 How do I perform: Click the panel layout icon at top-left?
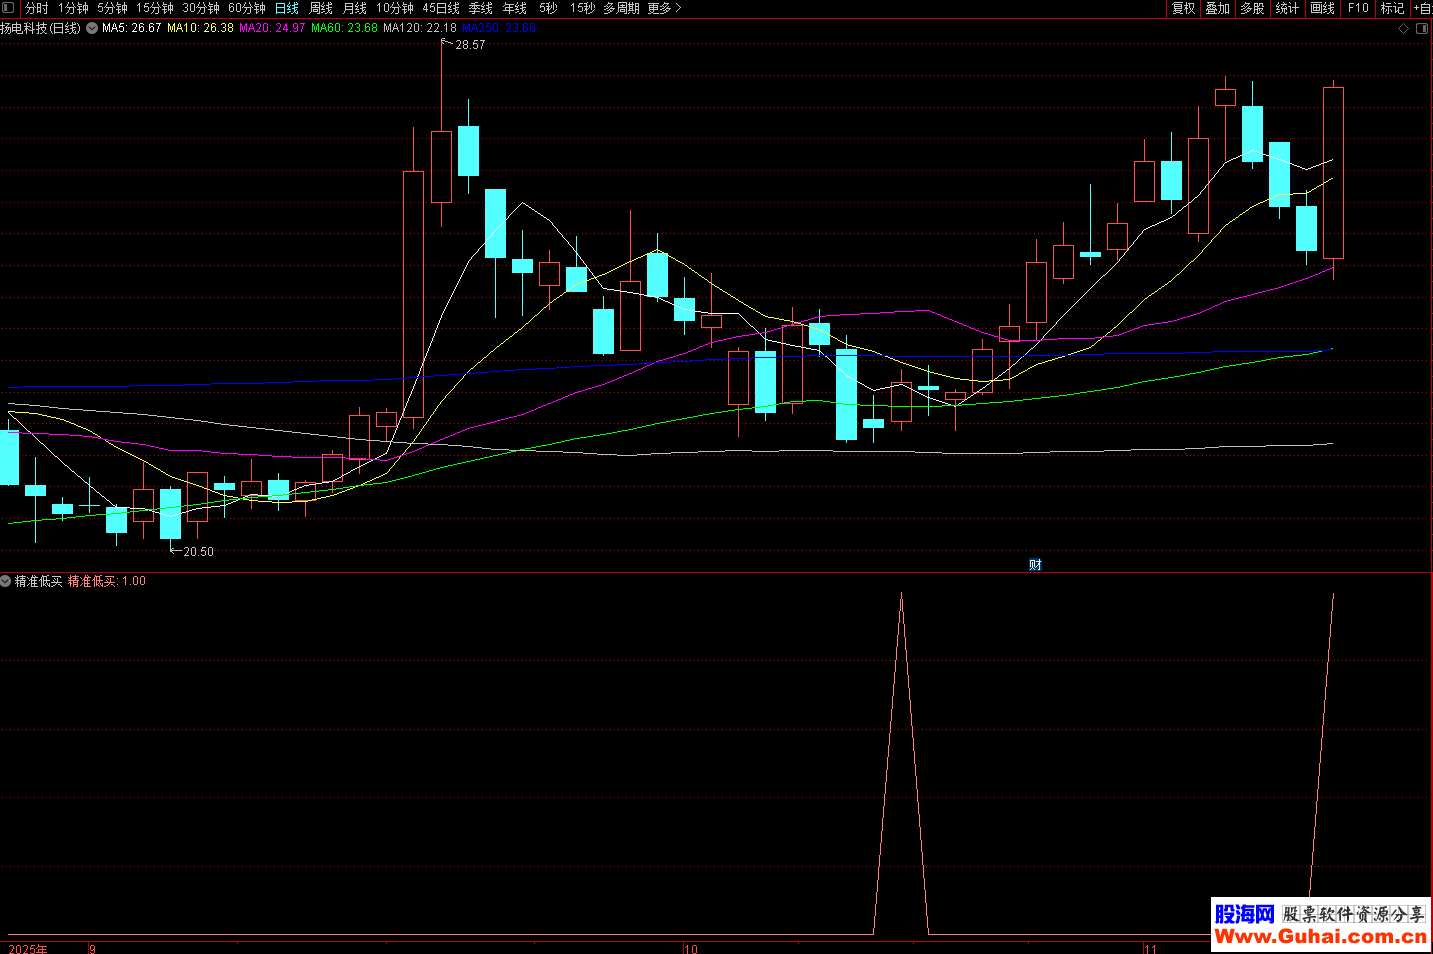pyautogui.click(x=9, y=8)
